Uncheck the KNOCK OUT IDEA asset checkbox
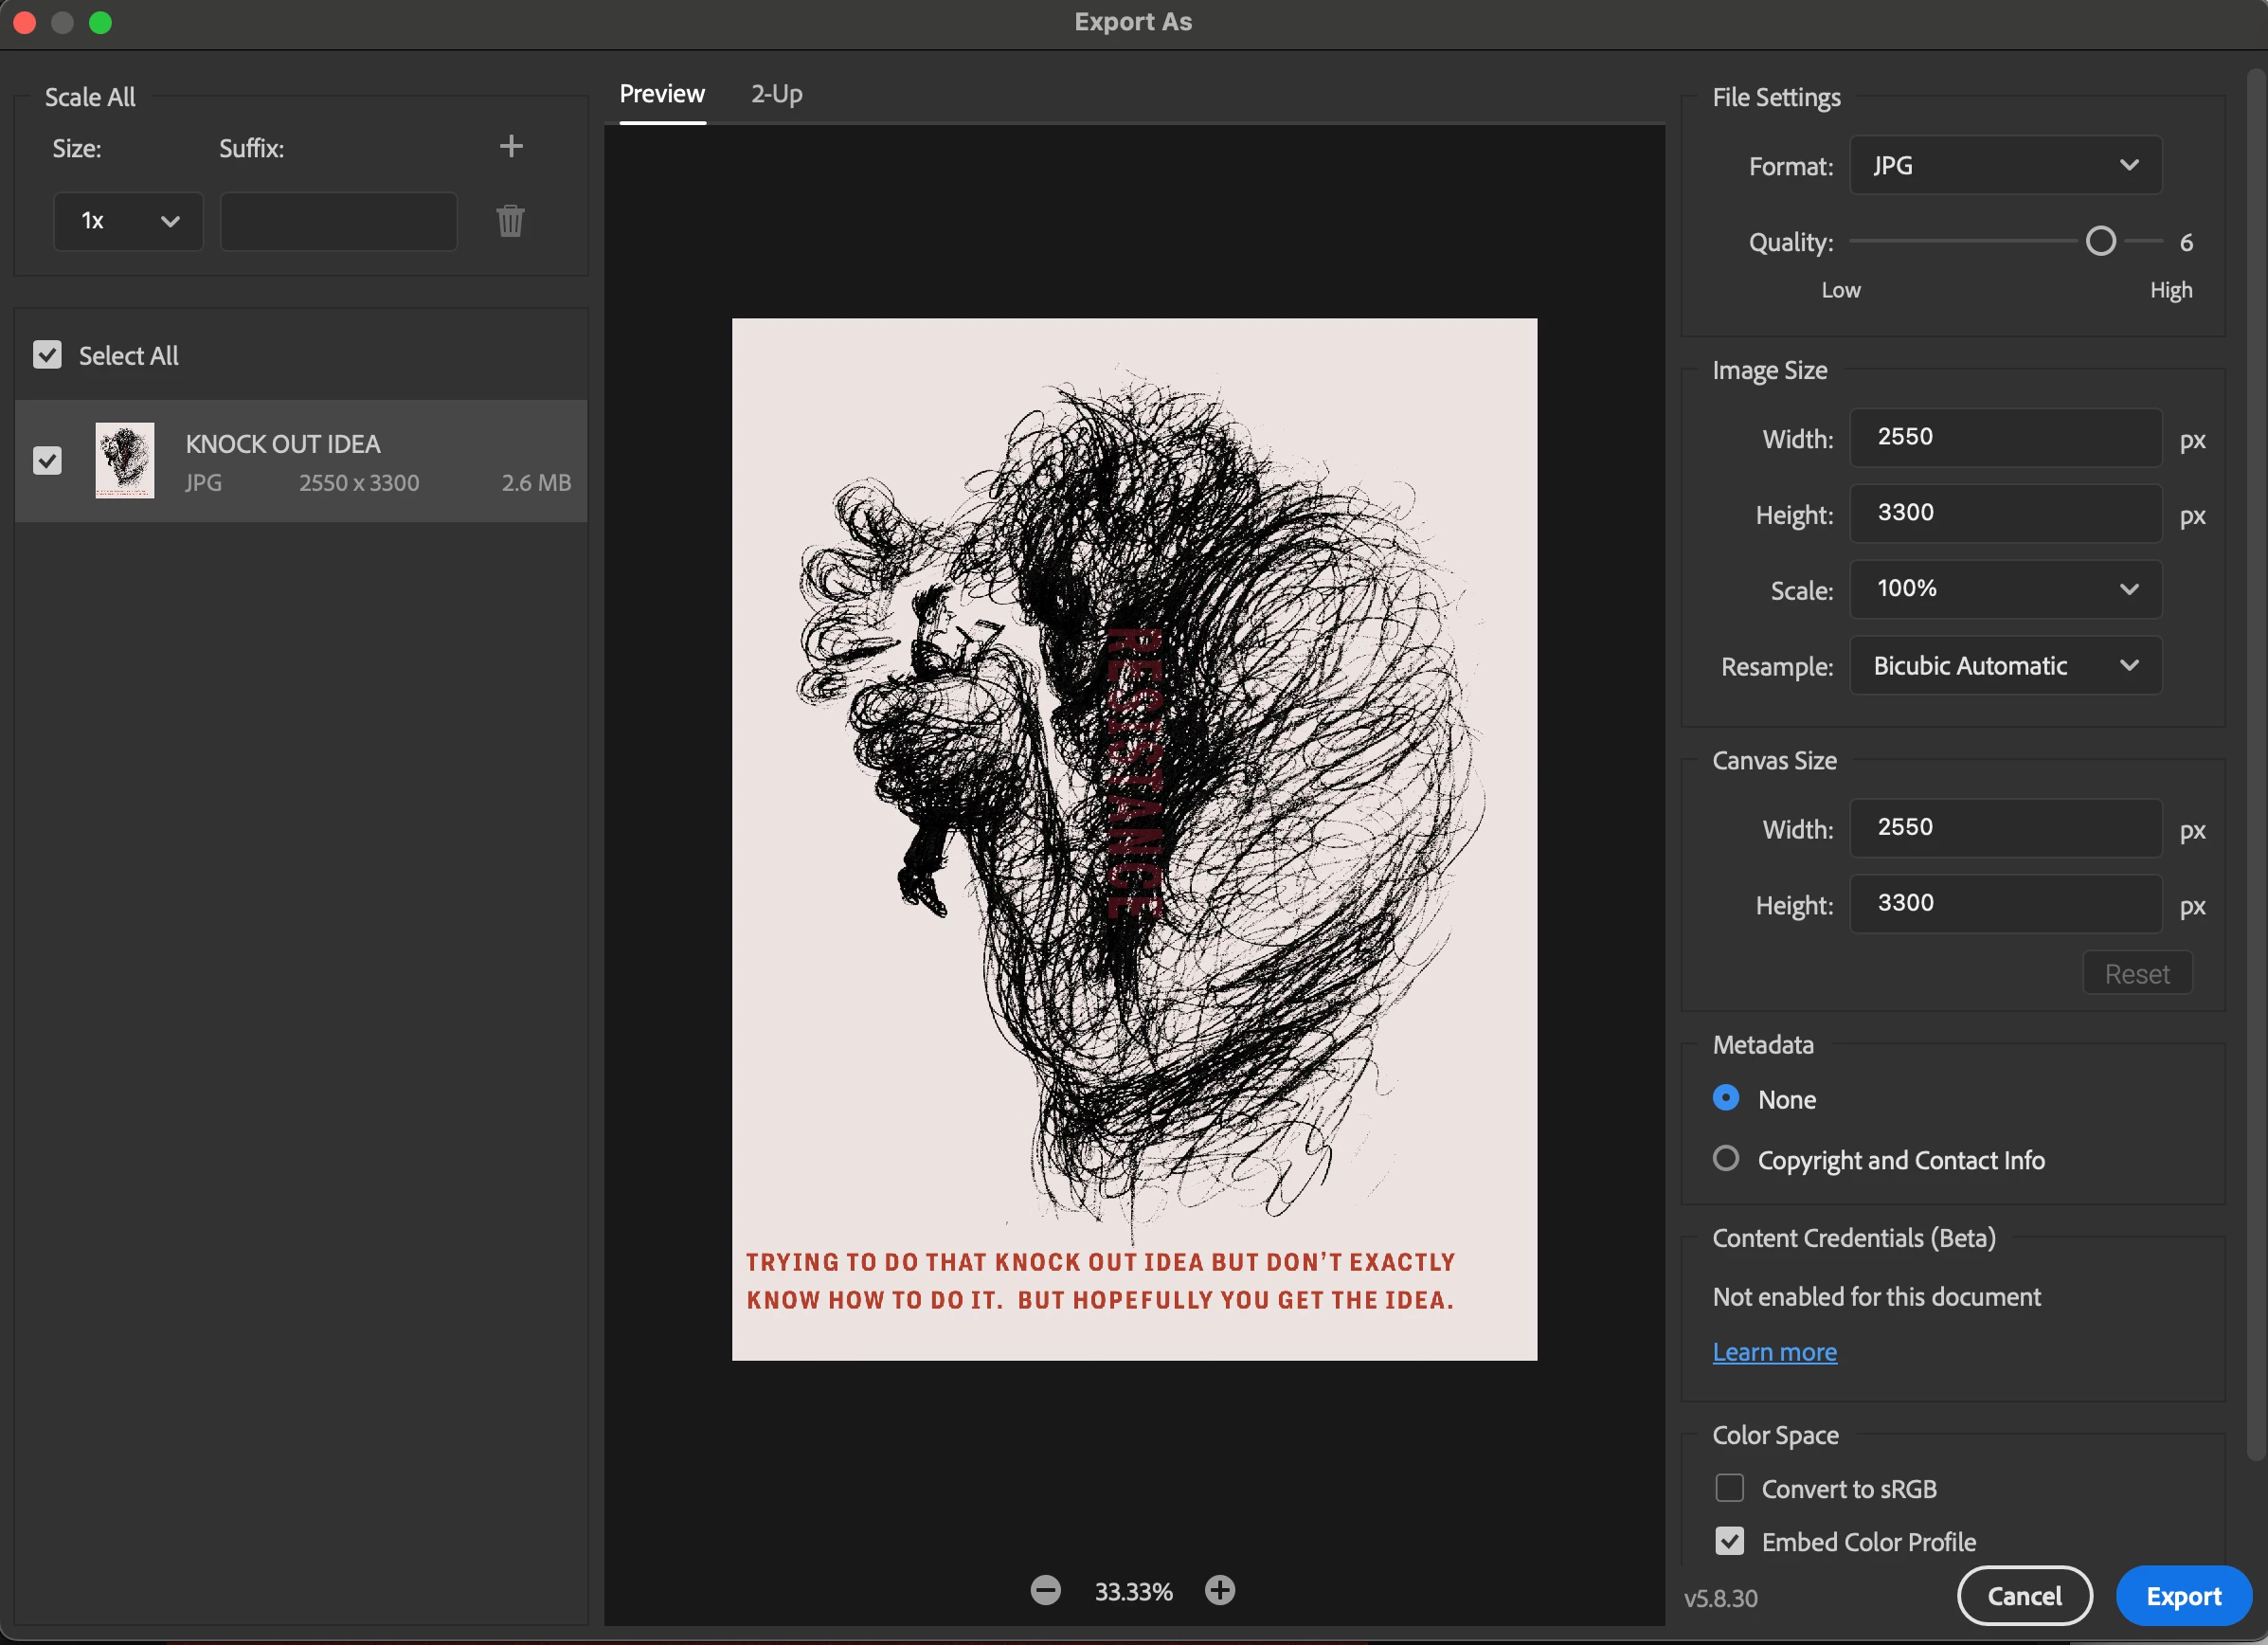This screenshot has height=1645, width=2268. click(x=47, y=461)
